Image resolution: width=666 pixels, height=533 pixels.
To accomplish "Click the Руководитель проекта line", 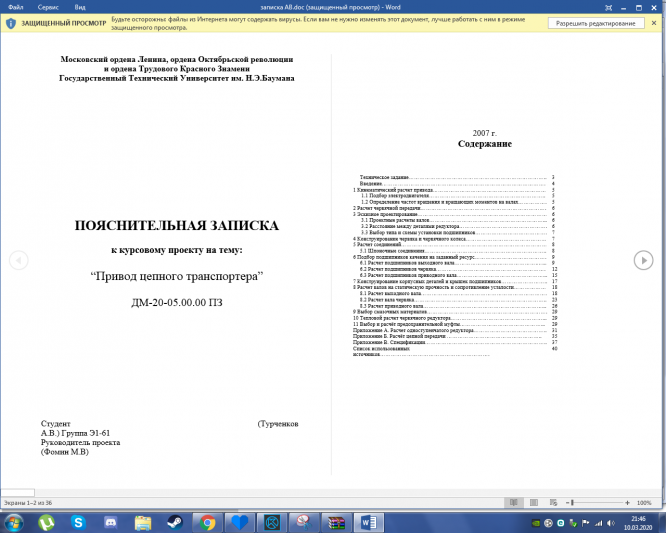I will point(80,443).
